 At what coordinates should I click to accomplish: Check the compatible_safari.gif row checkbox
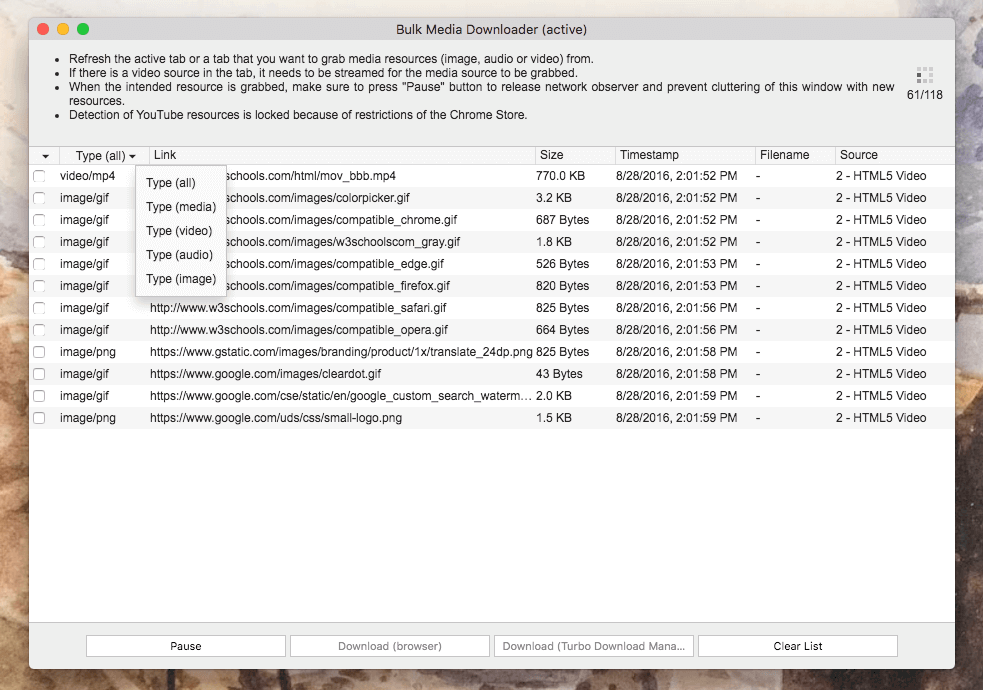[39, 308]
